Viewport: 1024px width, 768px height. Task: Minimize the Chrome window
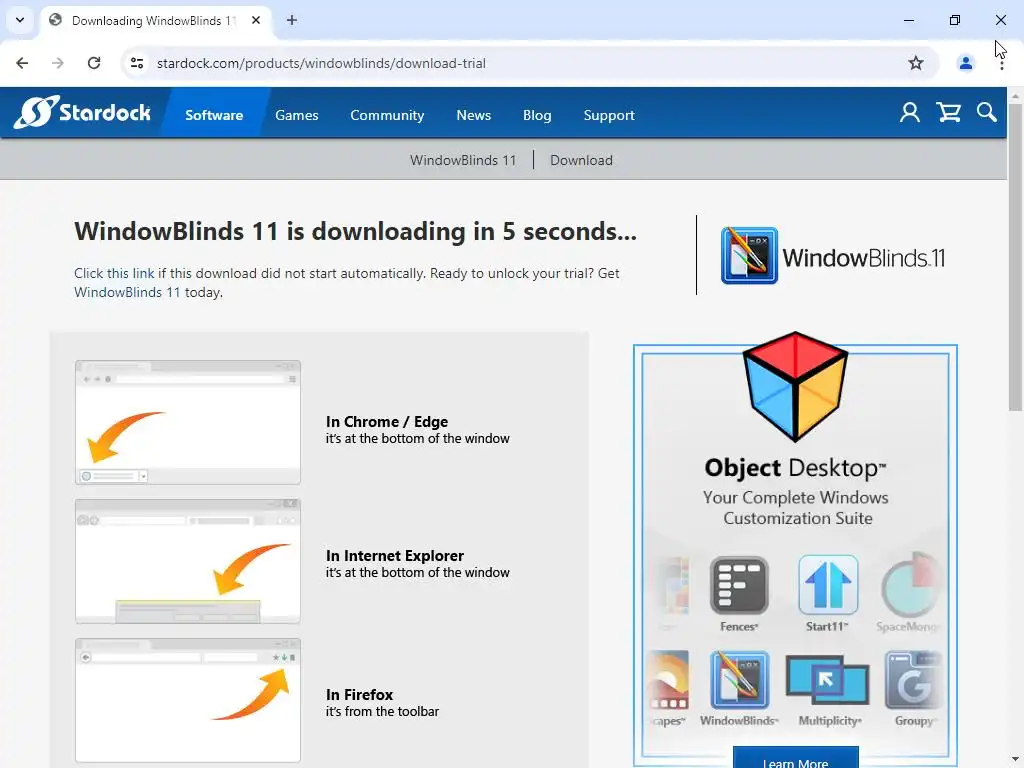coord(908,20)
